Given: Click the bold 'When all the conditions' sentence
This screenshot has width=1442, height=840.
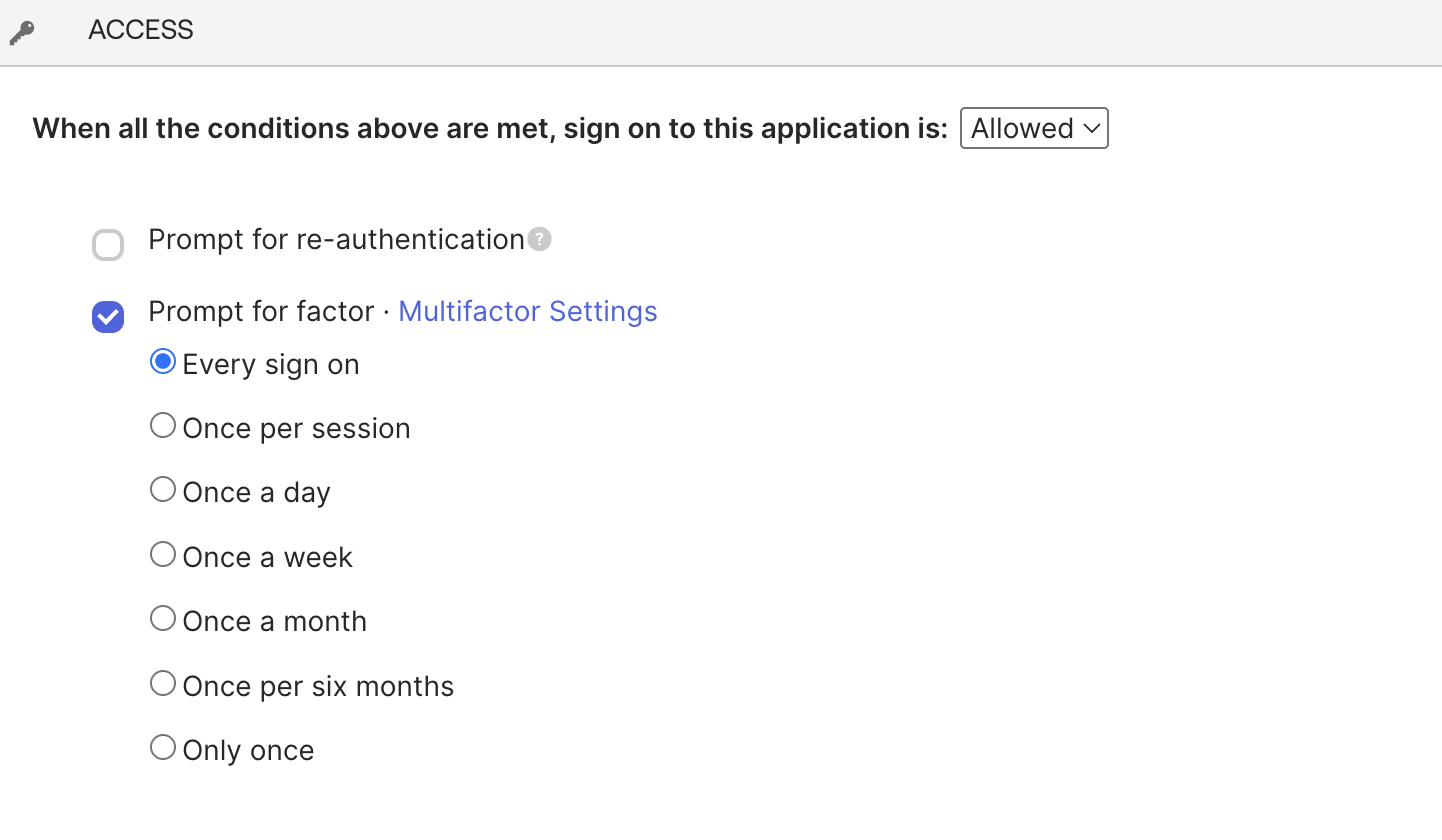Looking at the screenshot, I should (x=489, y=129).
